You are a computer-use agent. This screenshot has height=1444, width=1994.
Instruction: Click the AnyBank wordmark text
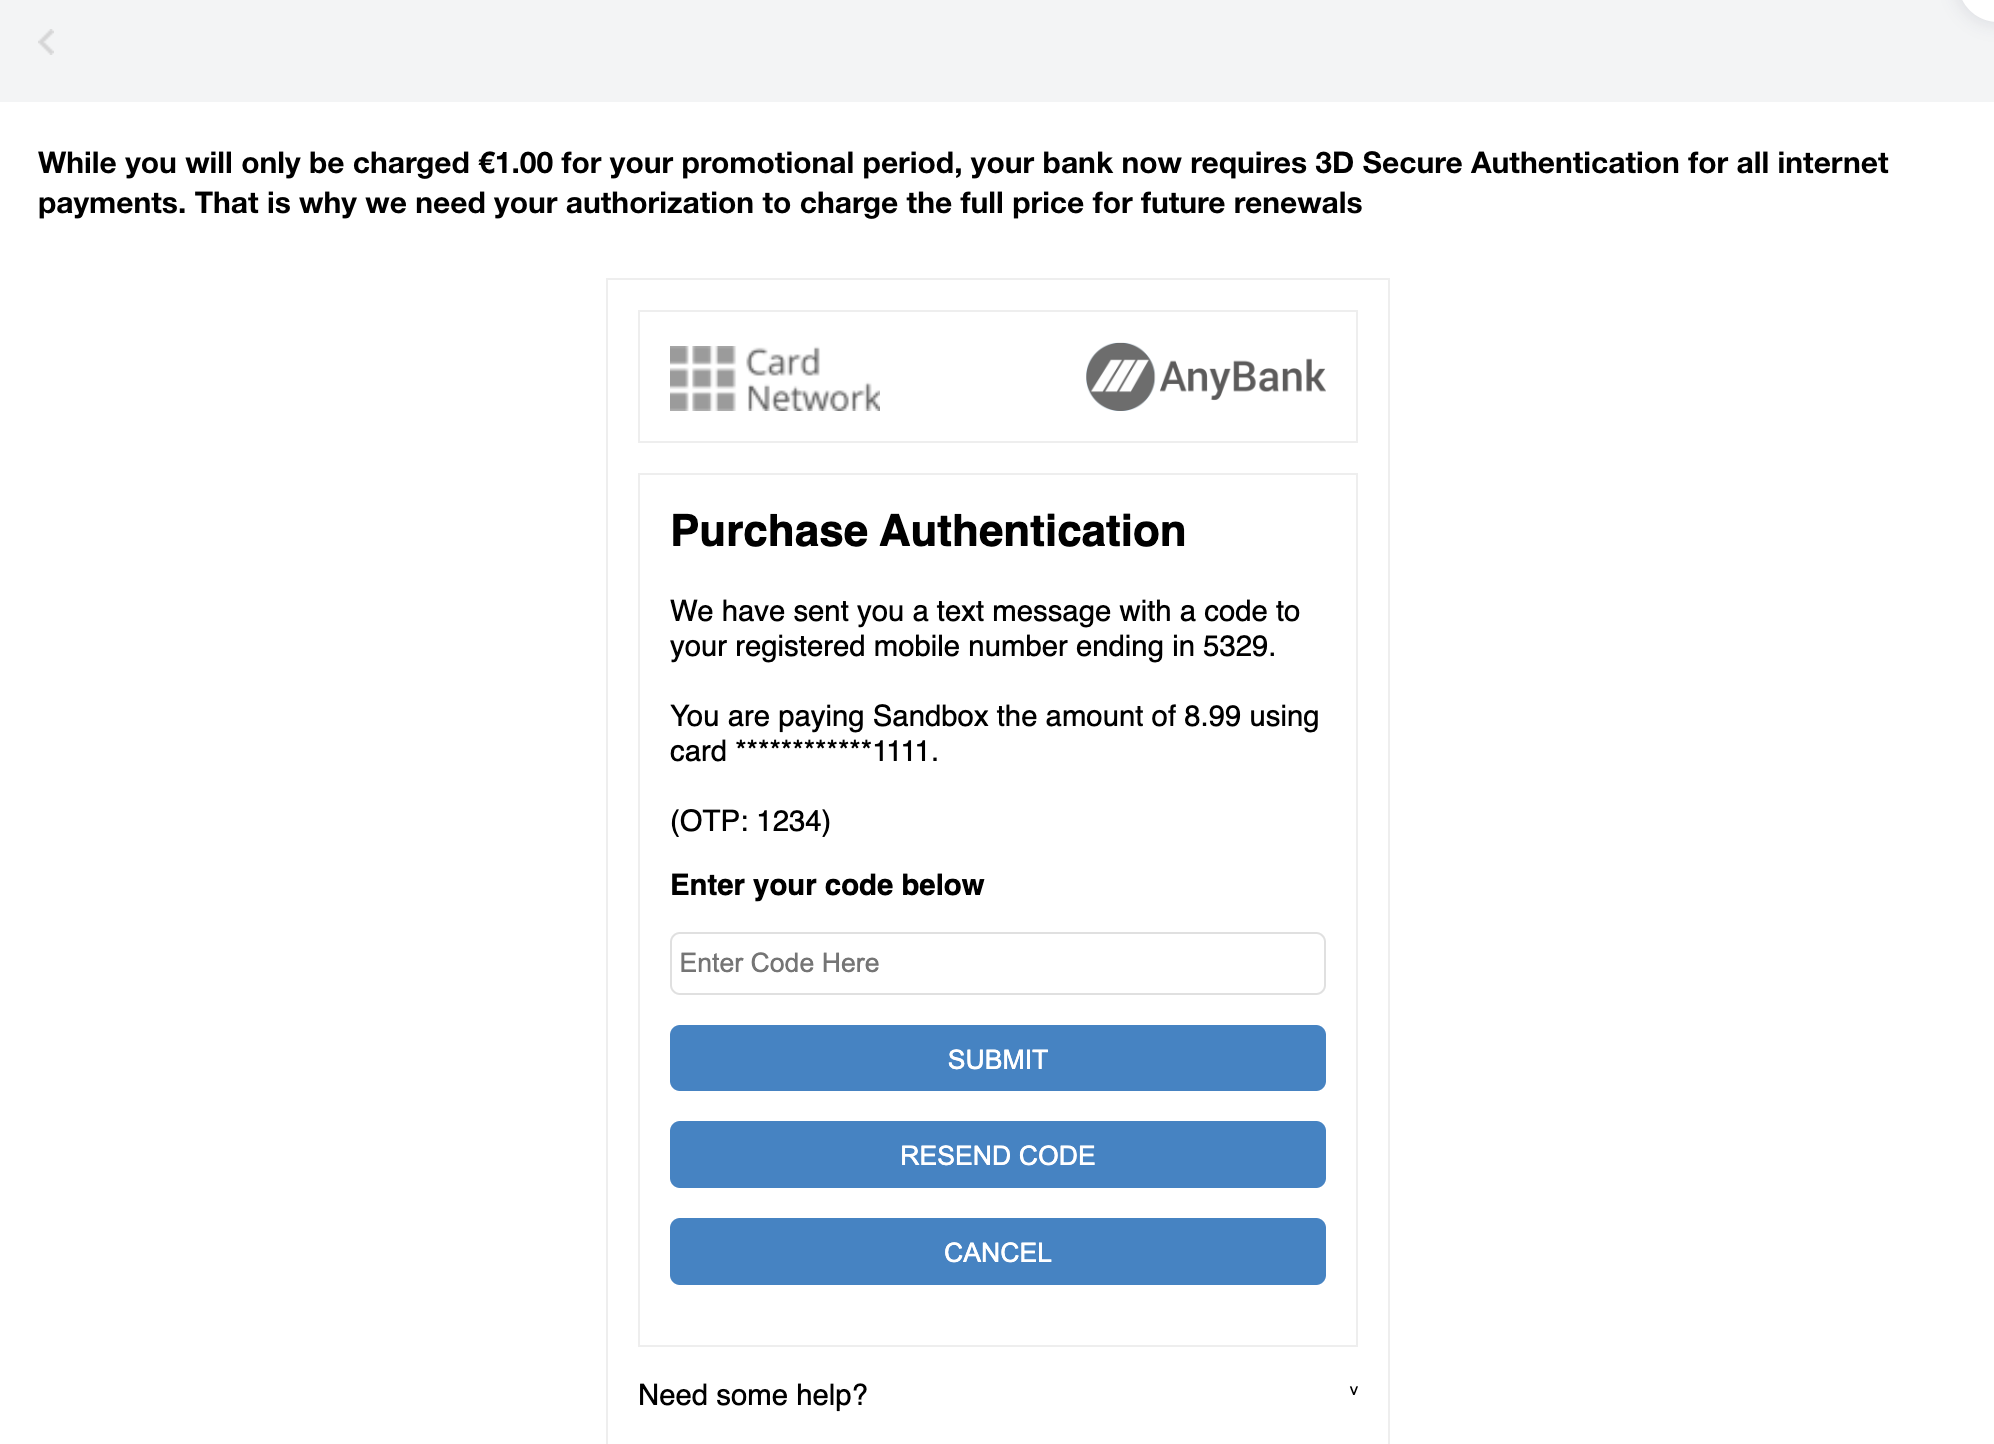[x=1242, y=377]
